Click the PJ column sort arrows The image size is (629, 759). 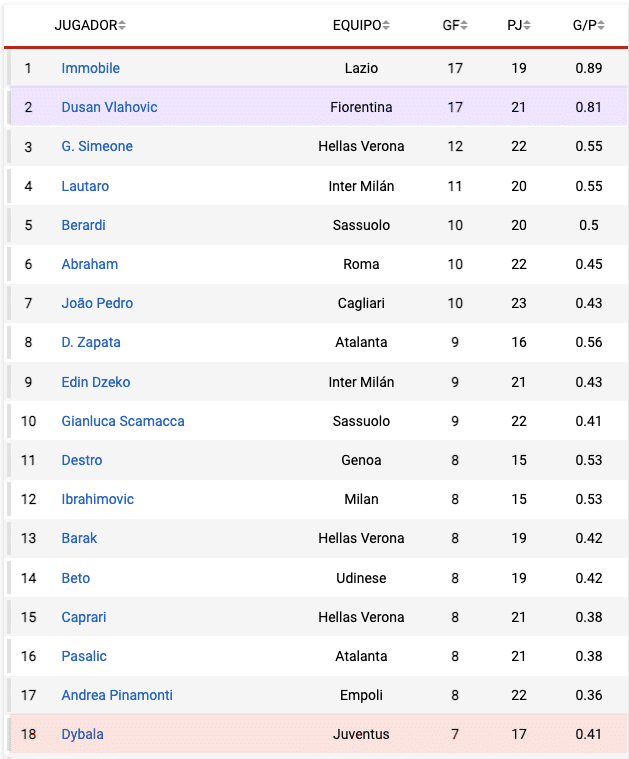527,25
